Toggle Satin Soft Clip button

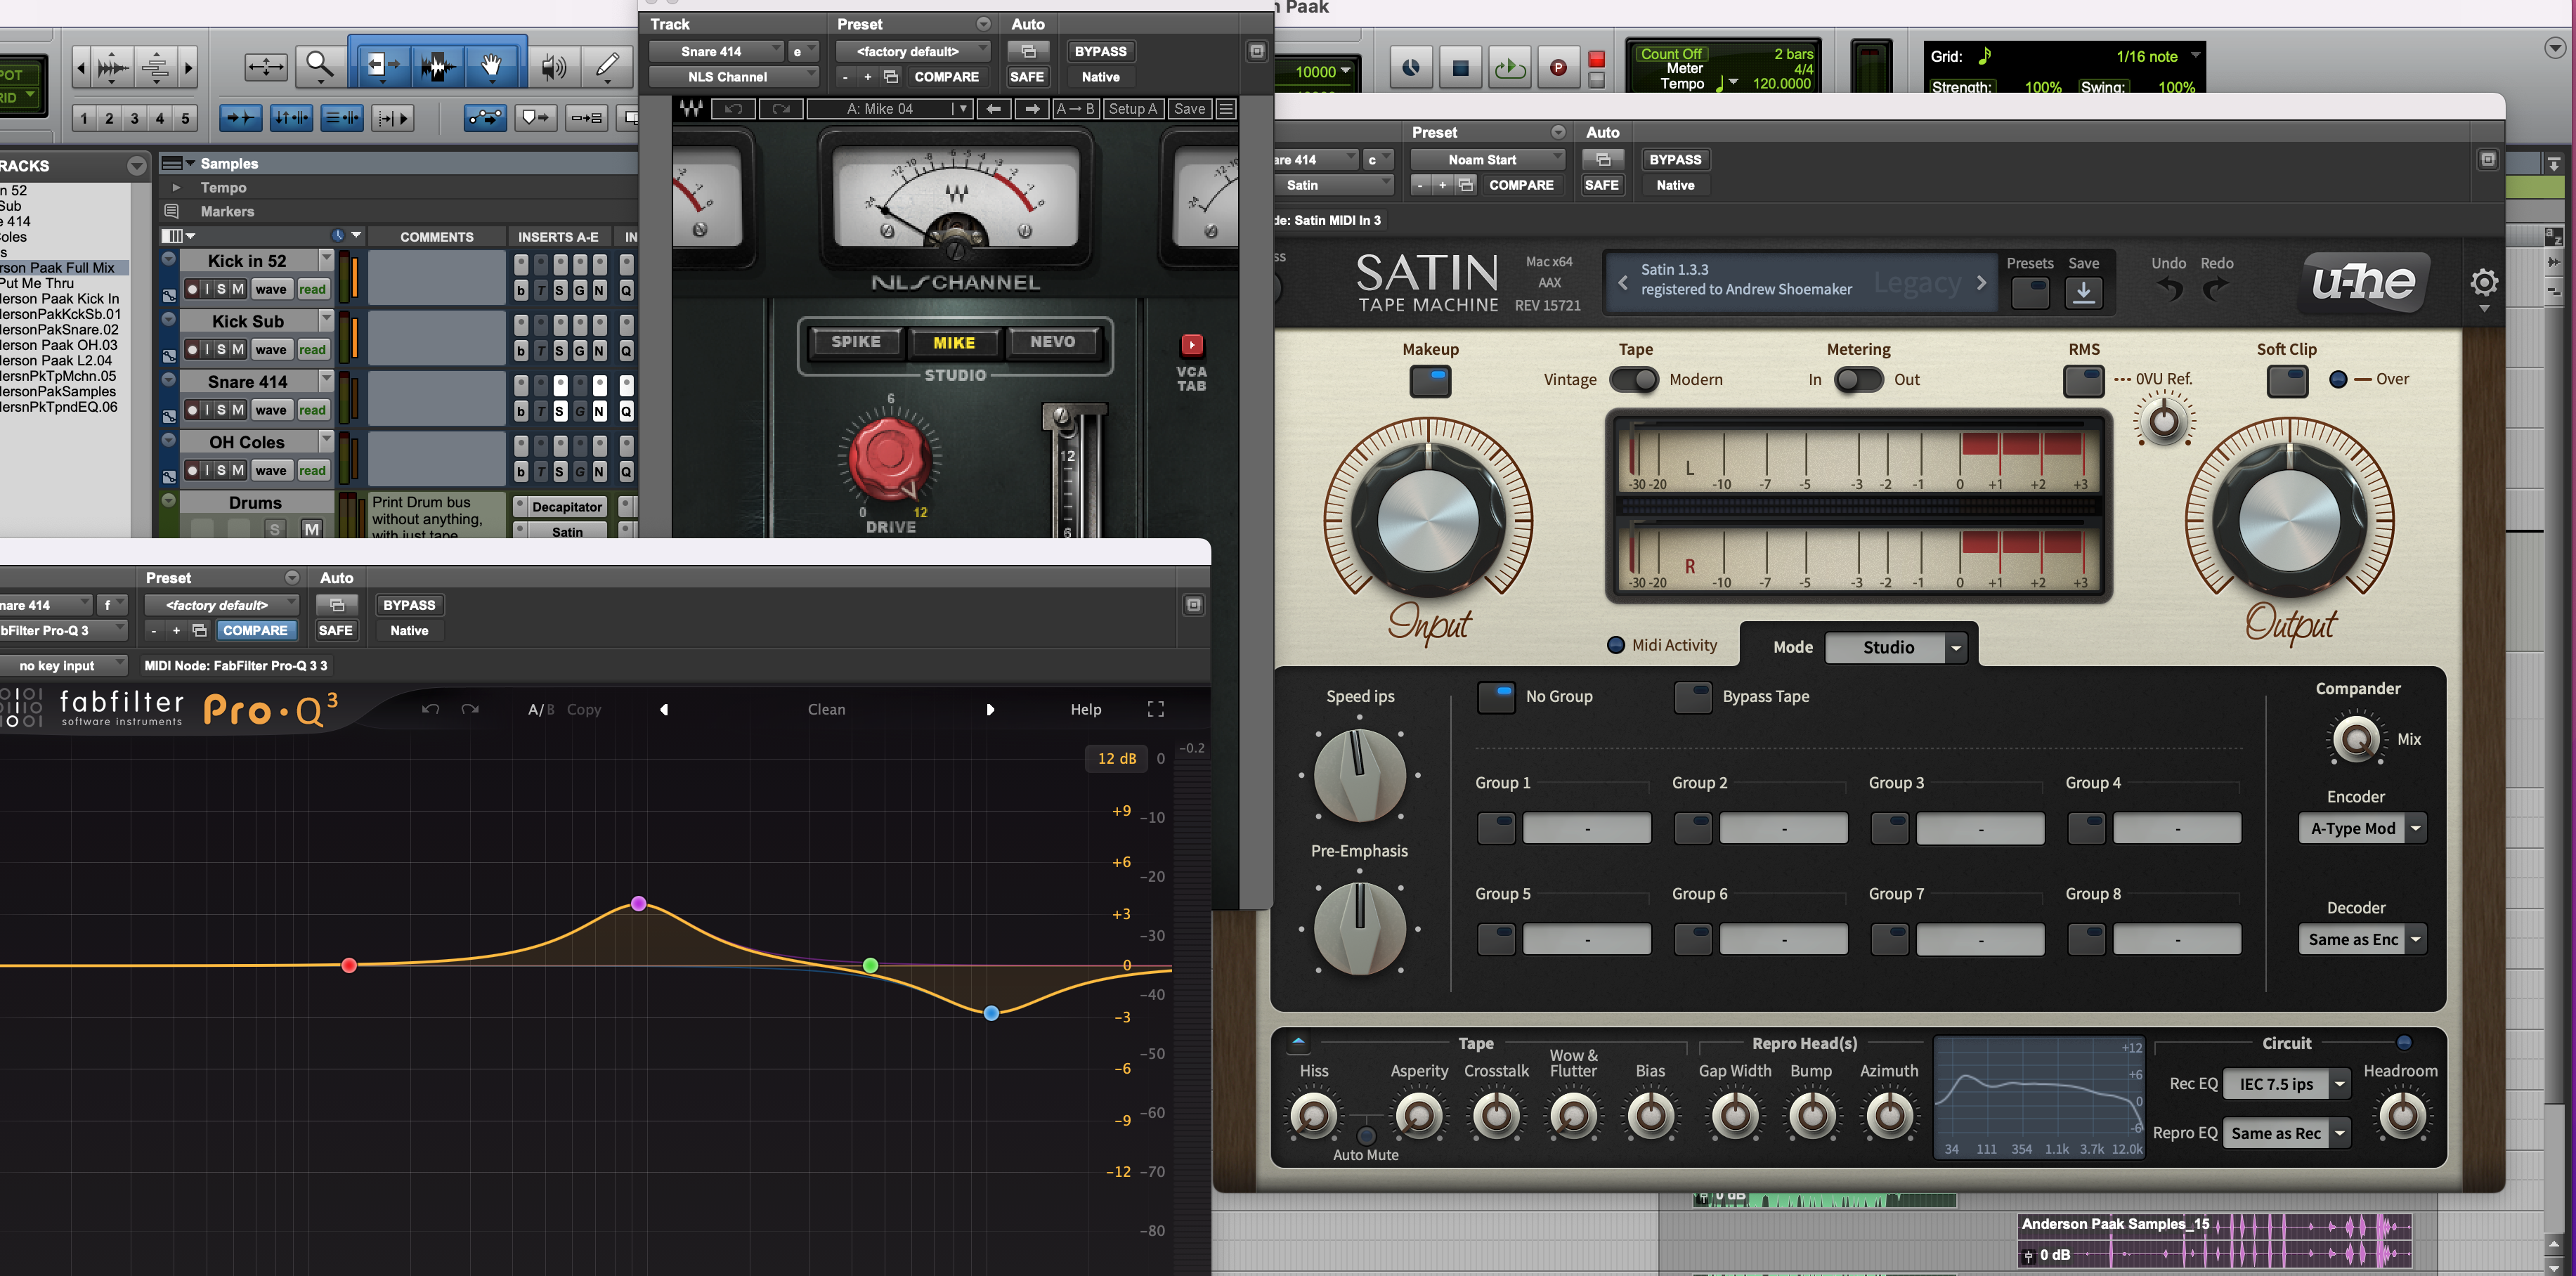coord(2286,381)
